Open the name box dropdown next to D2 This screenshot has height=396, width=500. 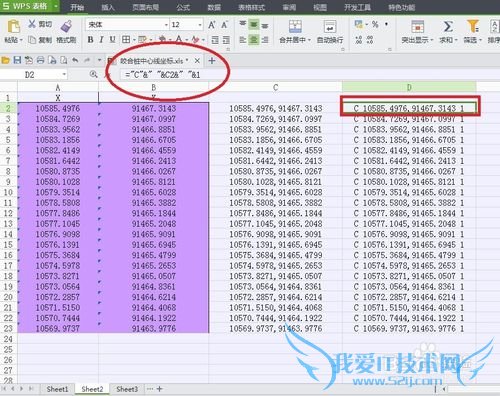tap(64, 75)
